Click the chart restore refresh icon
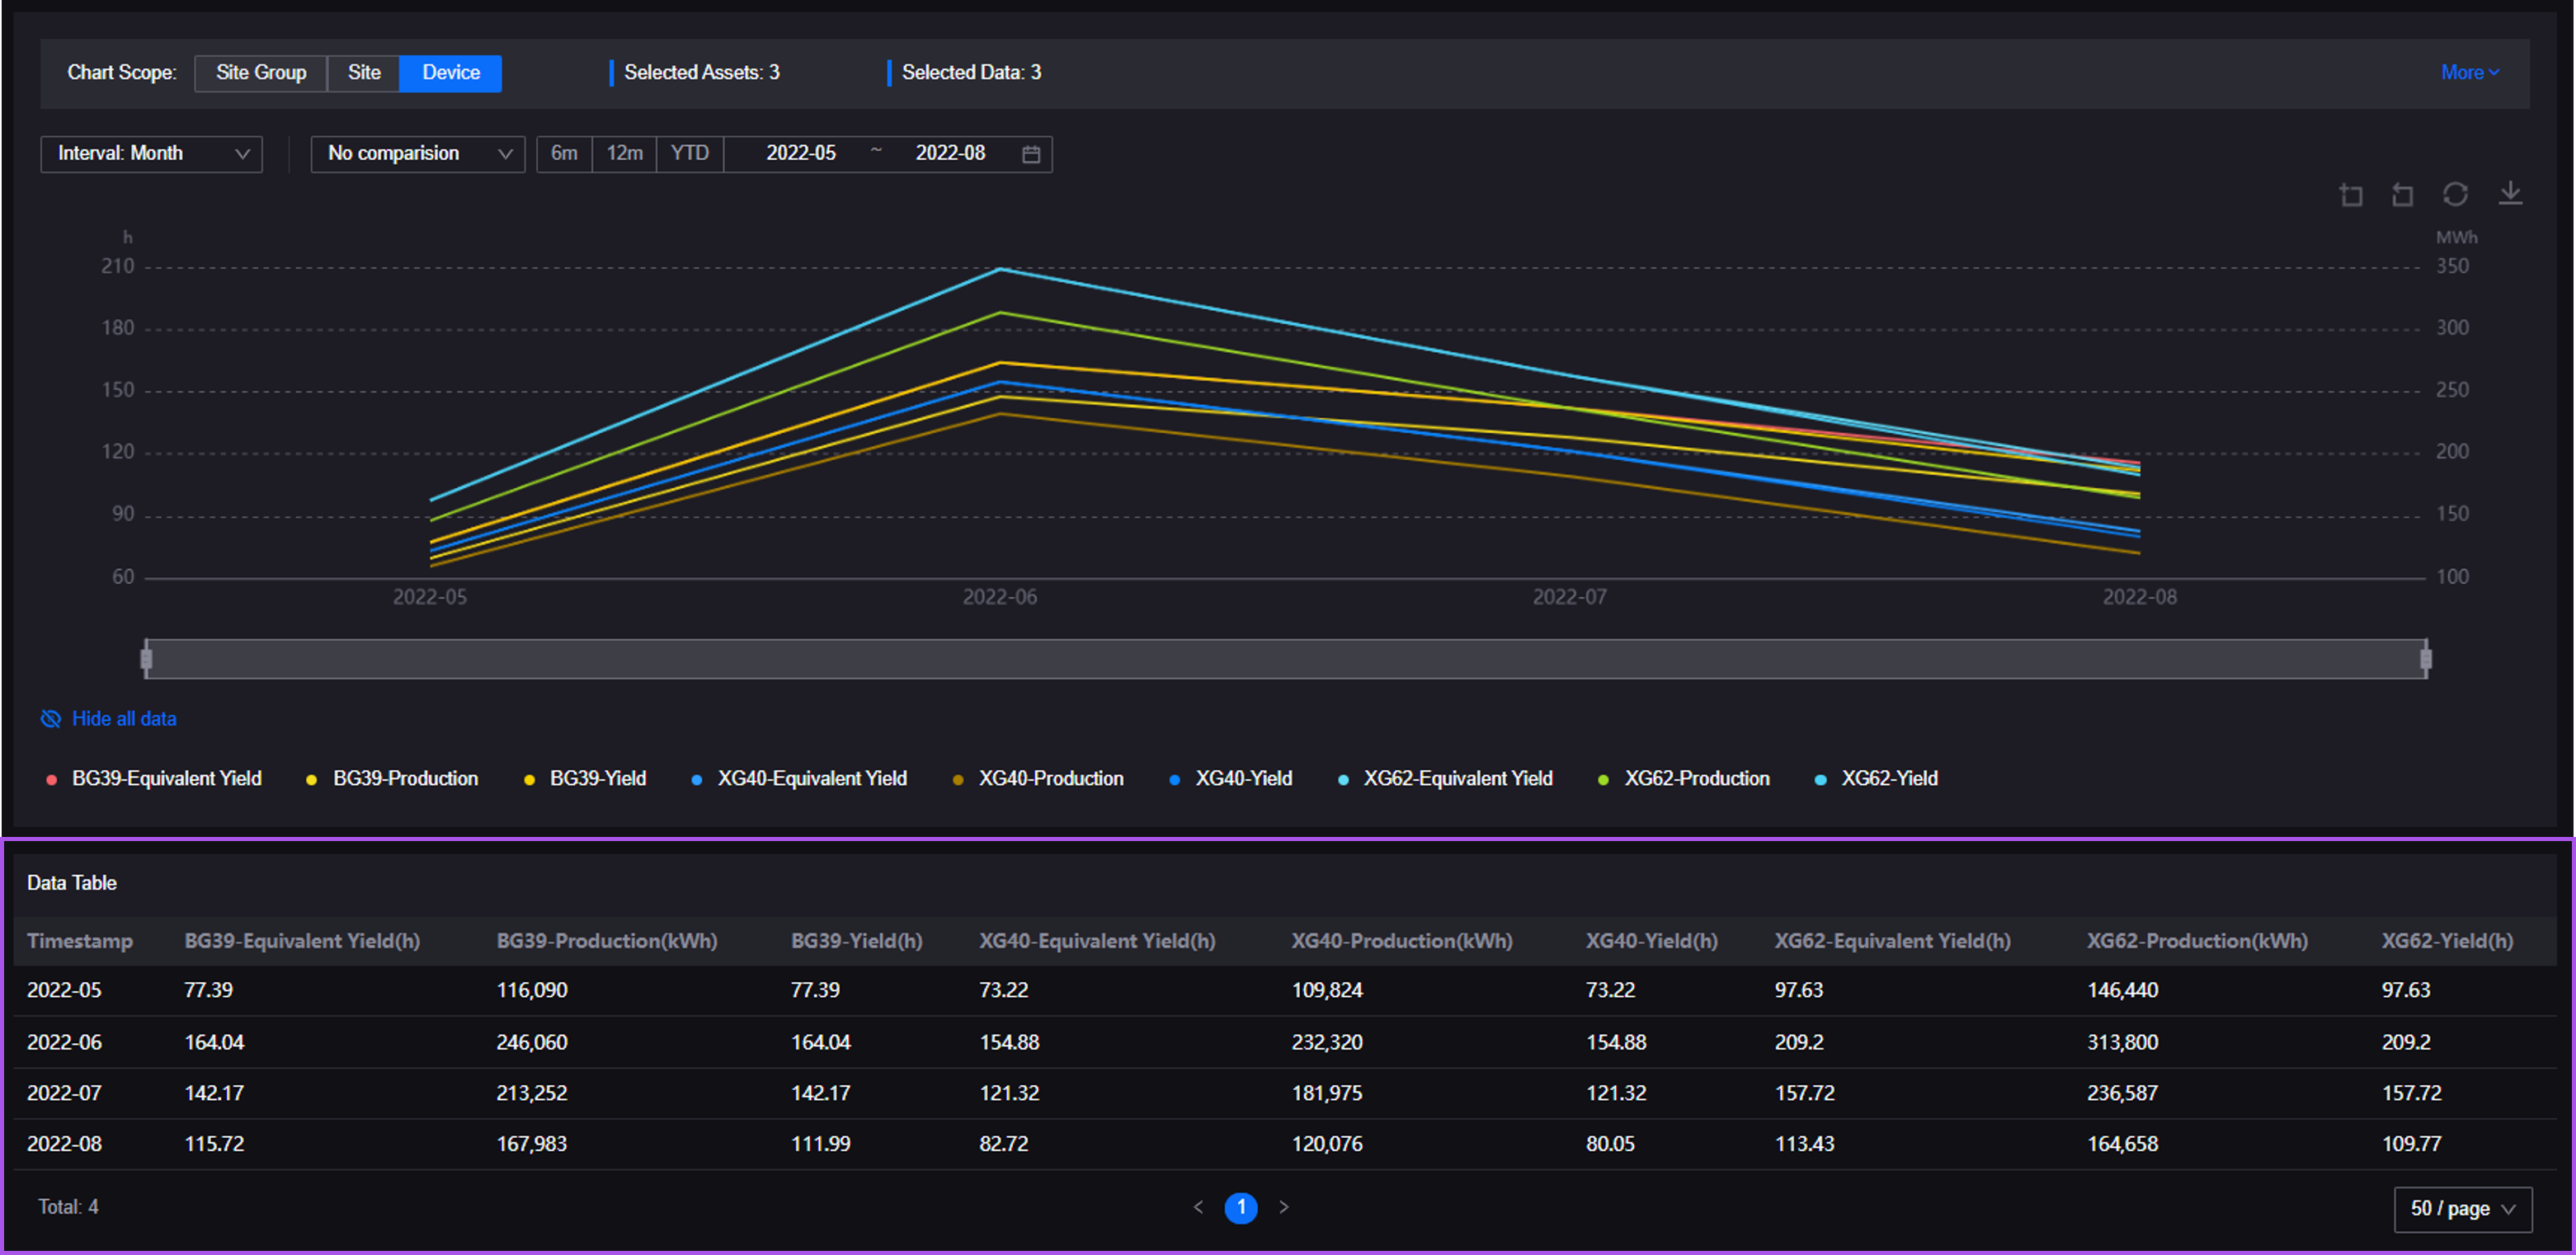This screenshot has height=1255, width=2576. (2455, 194)
